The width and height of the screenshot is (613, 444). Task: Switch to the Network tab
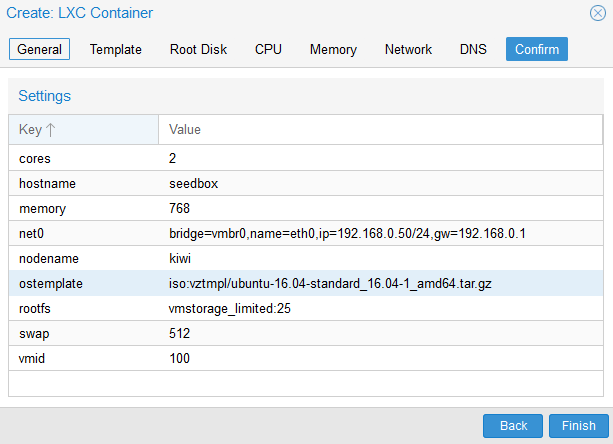point(408,49)
